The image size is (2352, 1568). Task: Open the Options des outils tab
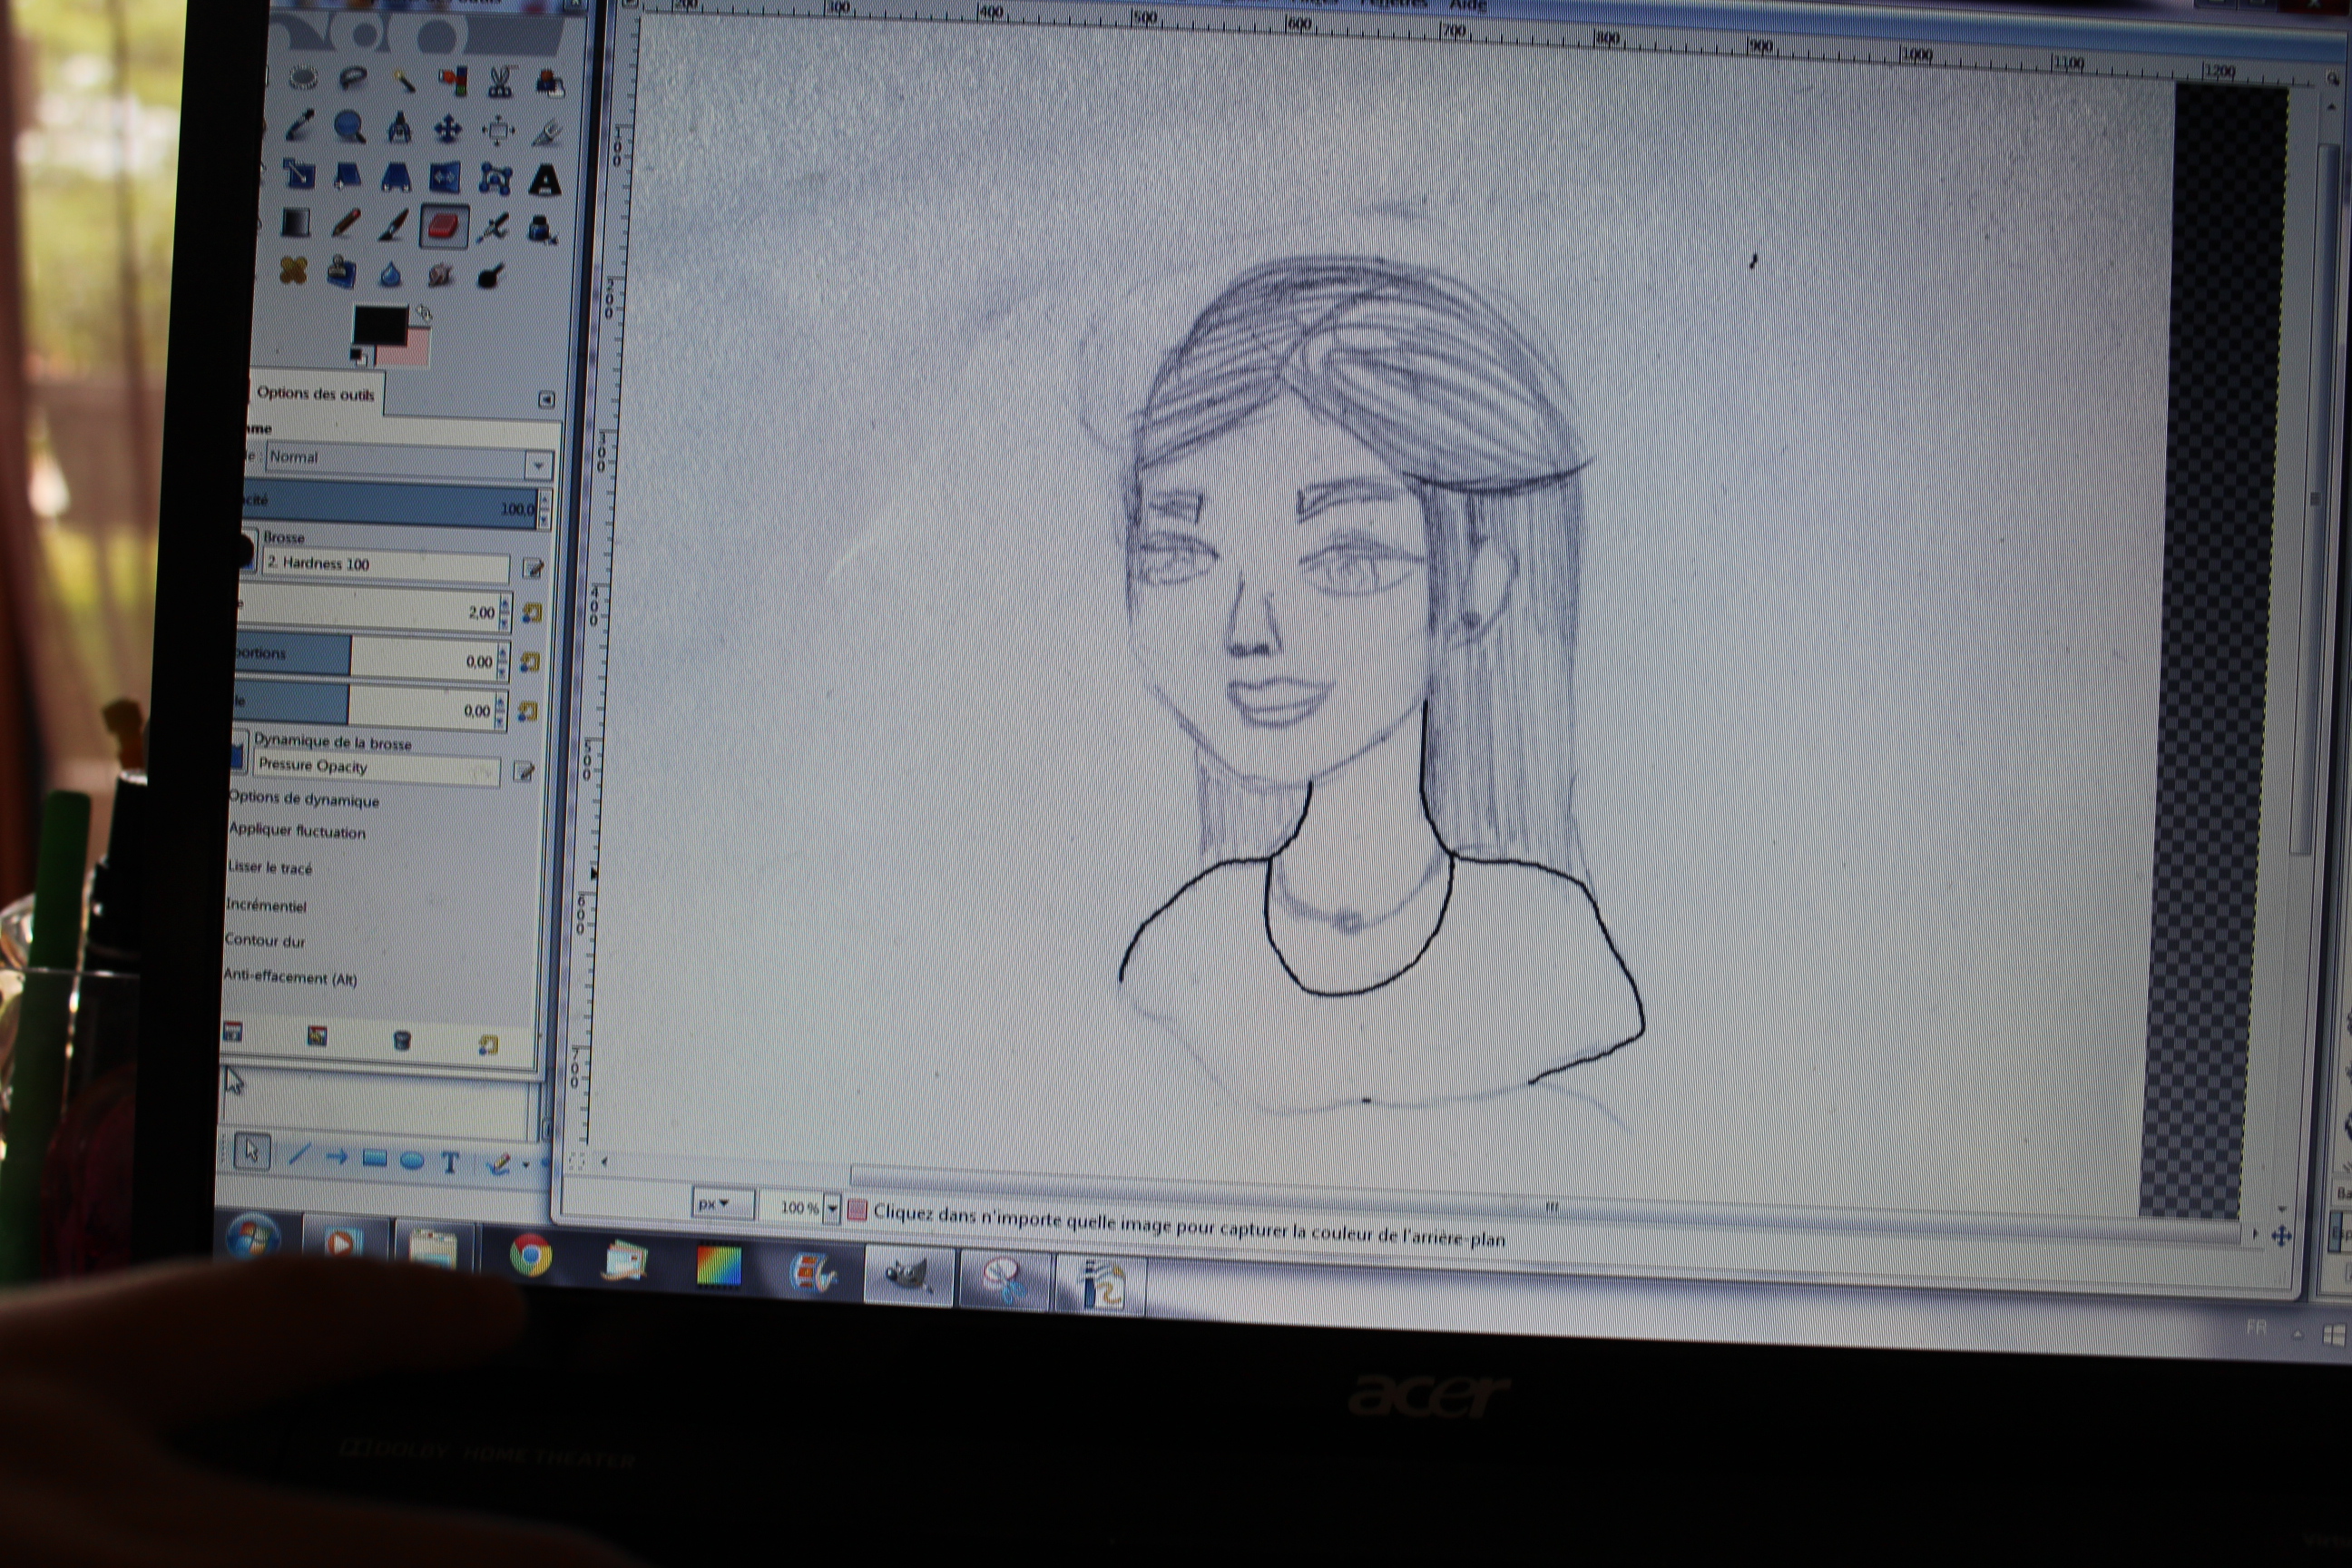pos(315,393)
